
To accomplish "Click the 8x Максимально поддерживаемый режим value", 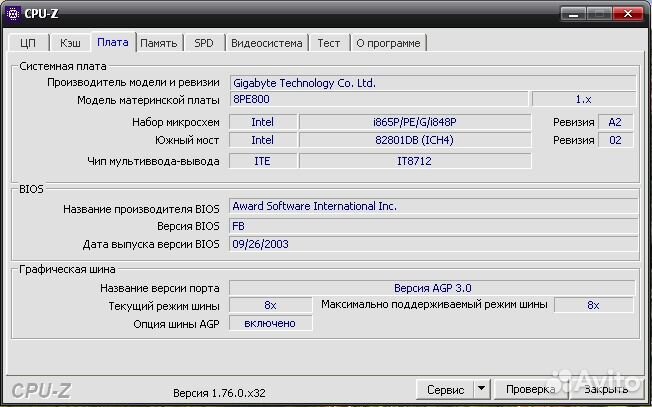I will click(594, 305).
